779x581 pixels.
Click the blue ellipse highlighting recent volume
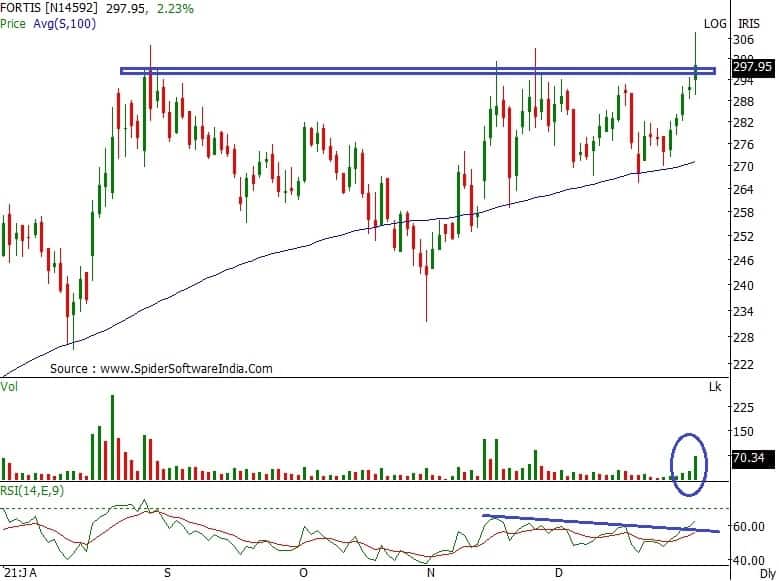(x=689, y=463)
